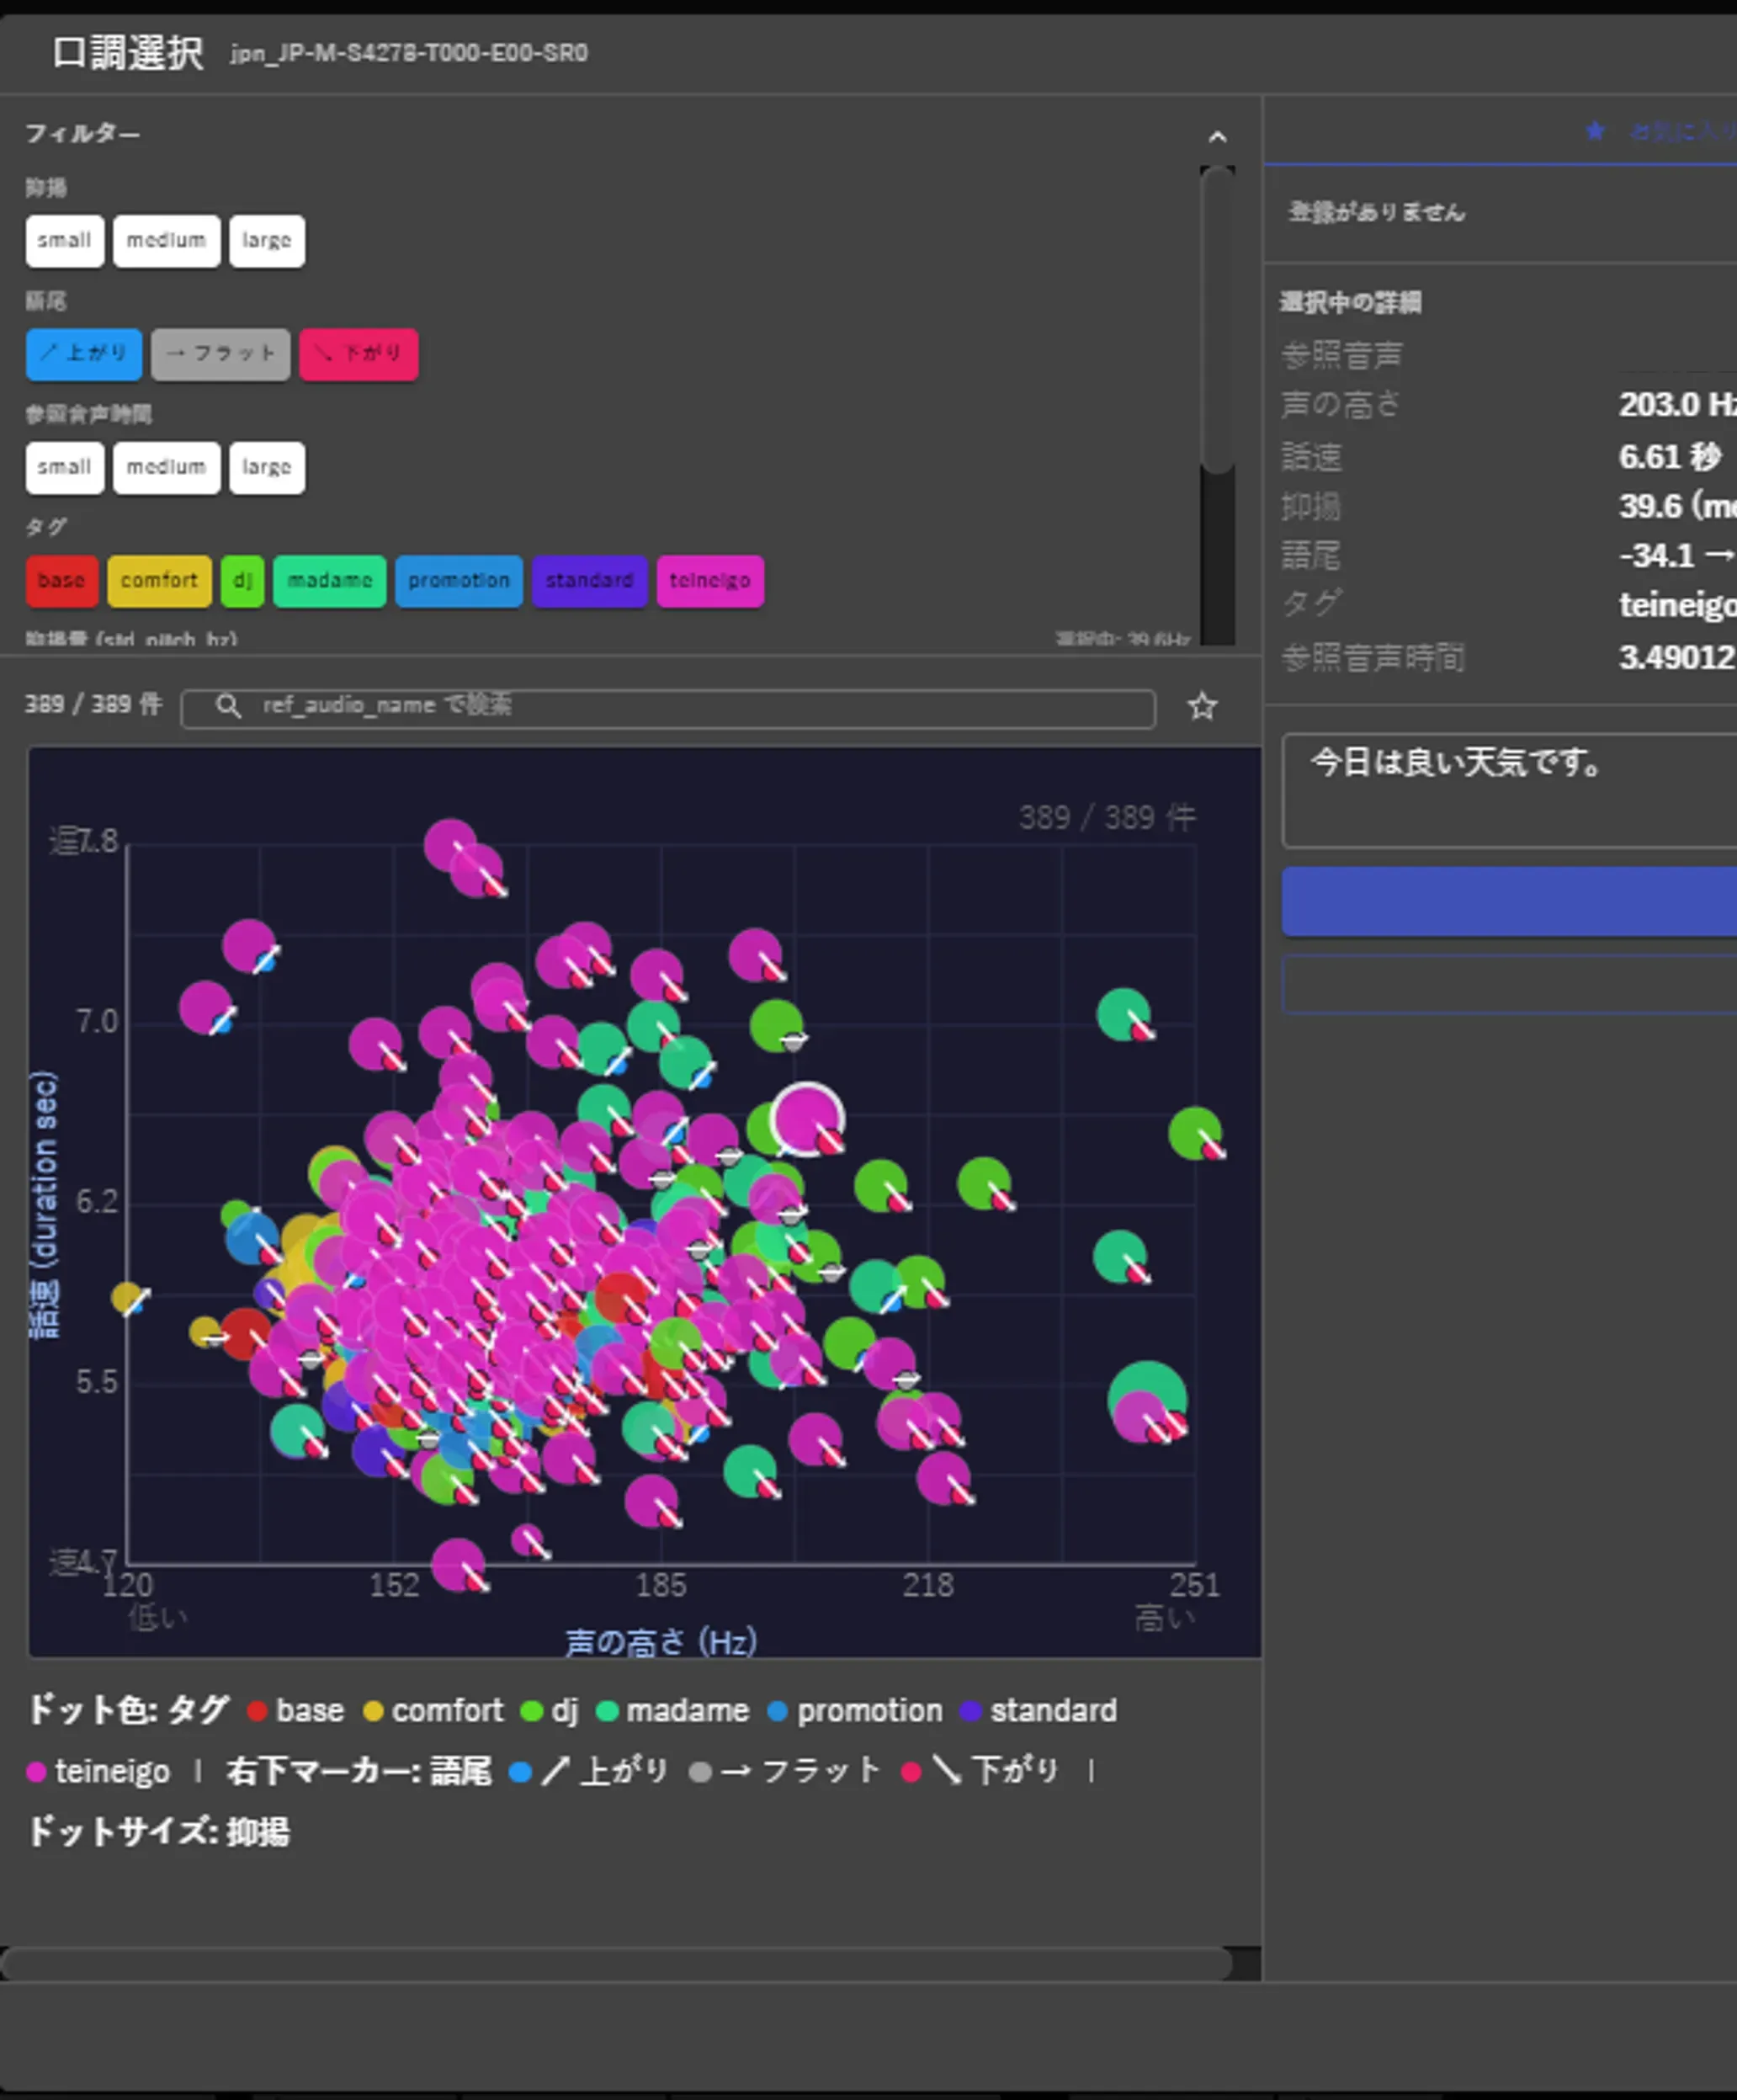
Task: Click the topmost teineigo dot near 7.8
Action: tap(450, 845)
